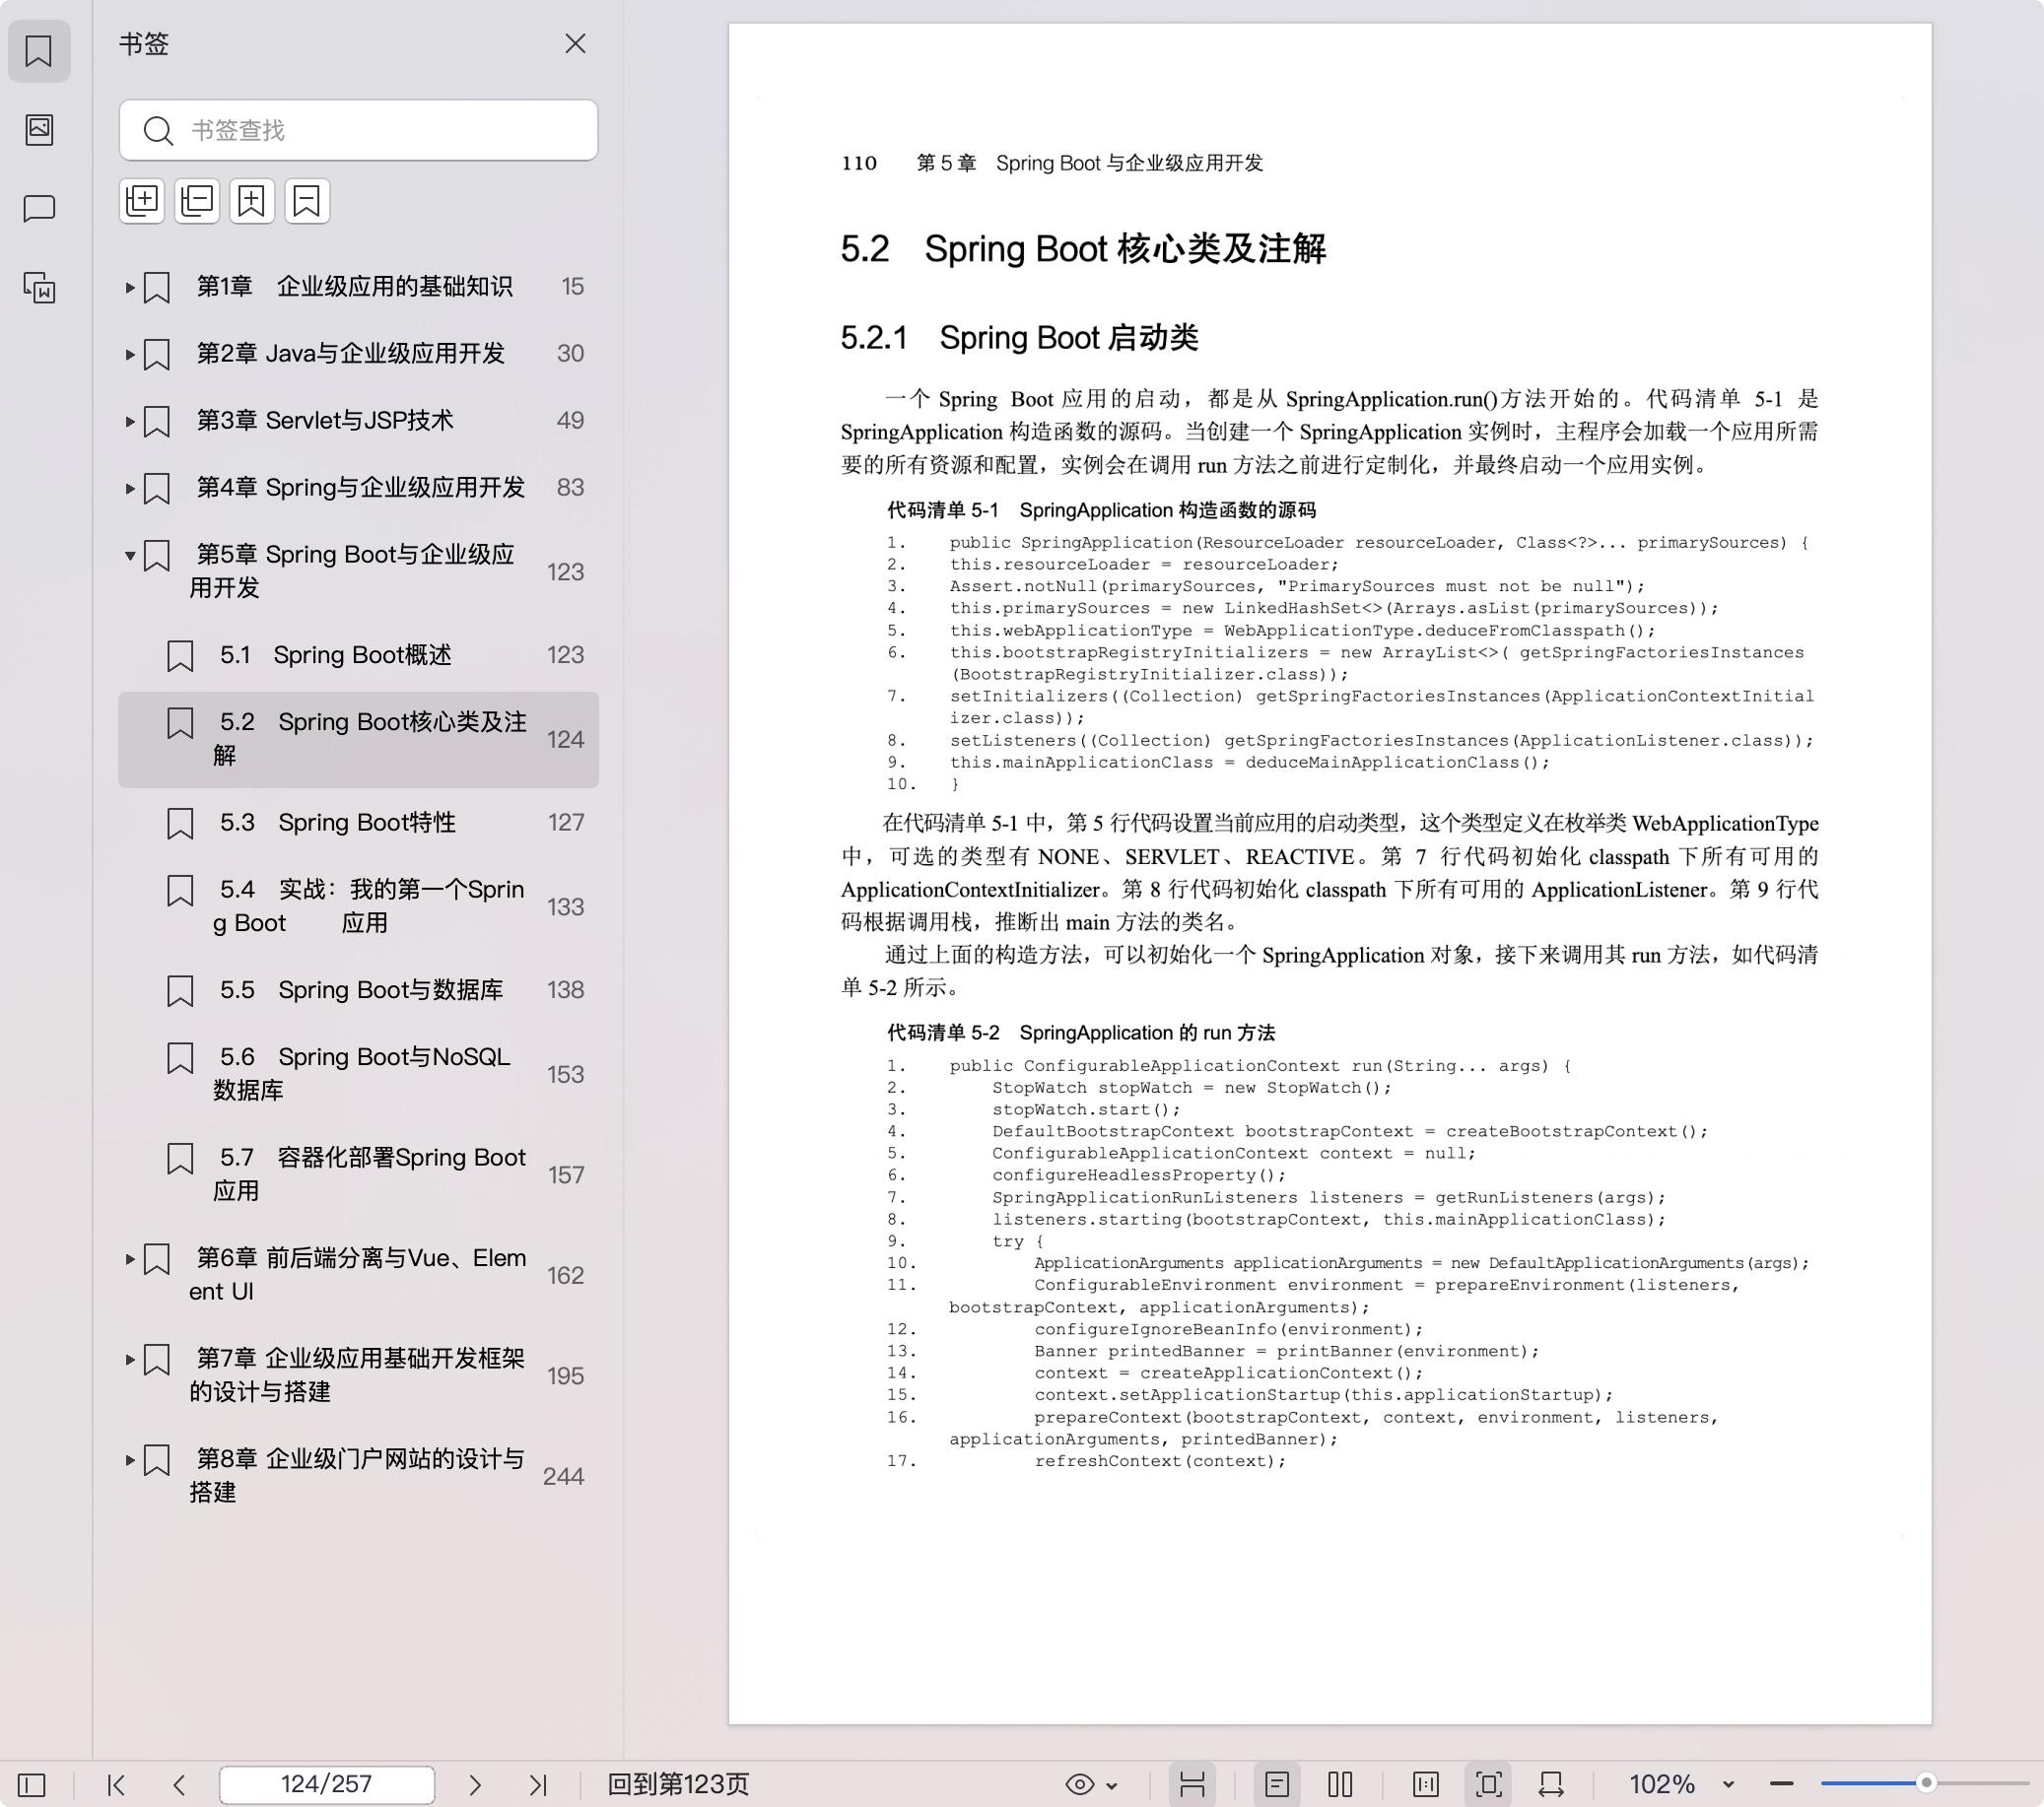This screenshot has width=2044, height=1807.
Task: Click the eye protection mode icon
Action: [x=1080, y=1785]
